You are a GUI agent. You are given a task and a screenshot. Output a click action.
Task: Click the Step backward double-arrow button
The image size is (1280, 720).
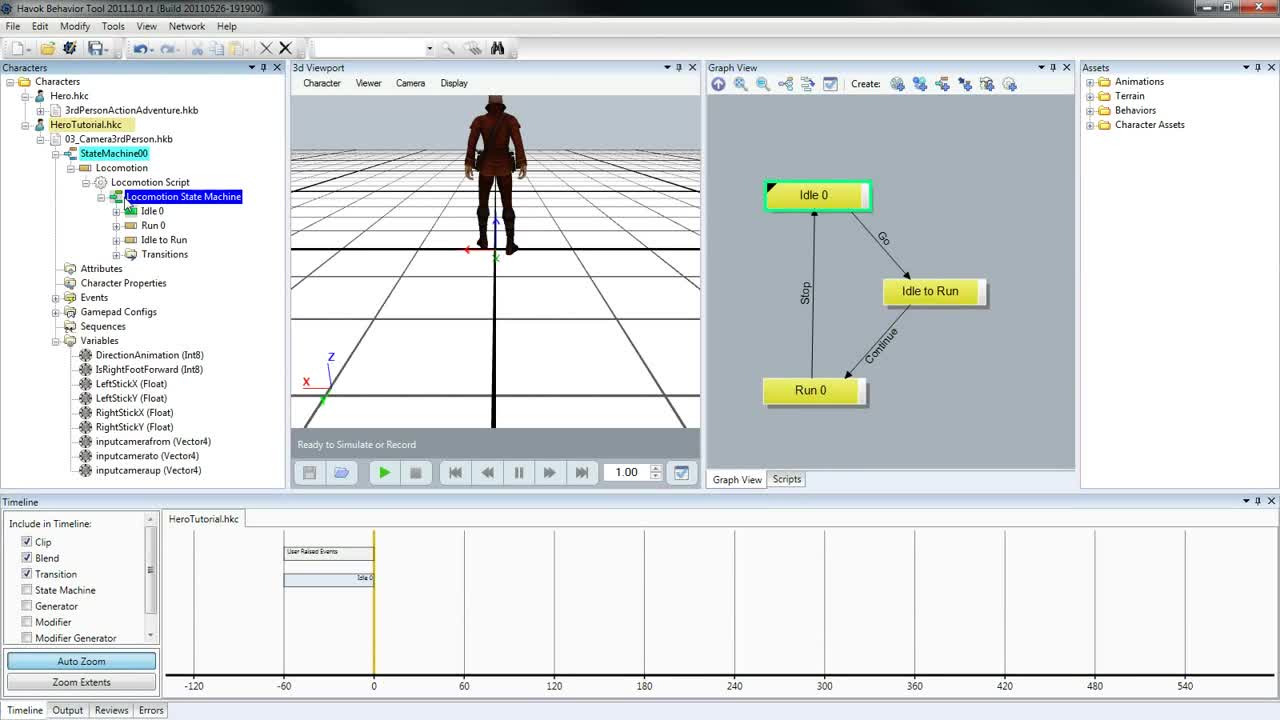point(488,473)
